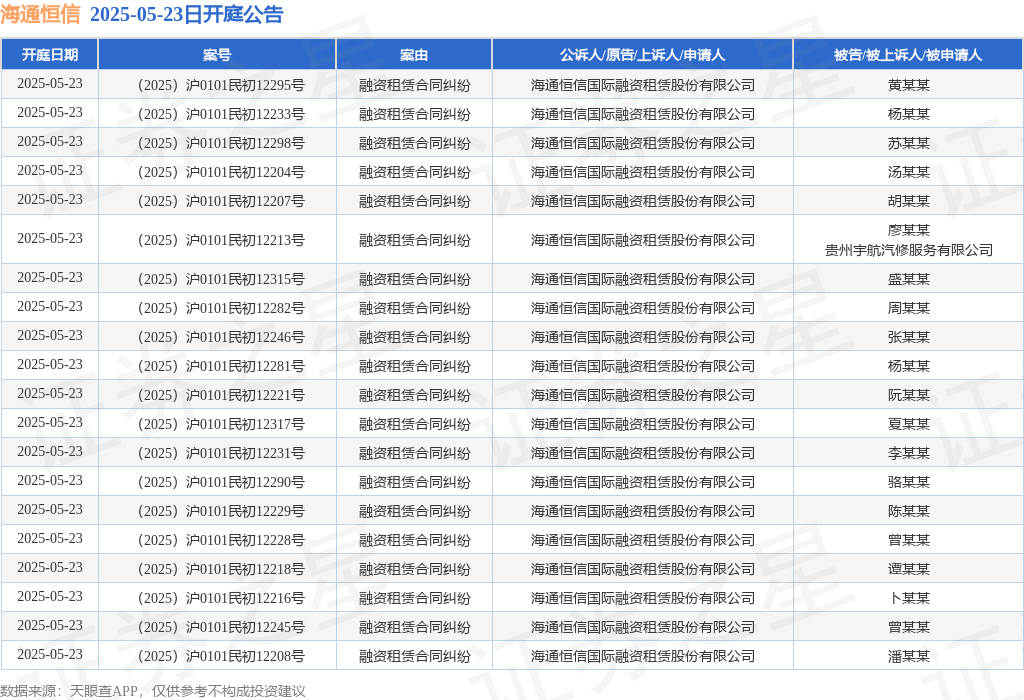Click the 开庭日期 column header
Screen dimensions: 1024x700
pos(50,55)
